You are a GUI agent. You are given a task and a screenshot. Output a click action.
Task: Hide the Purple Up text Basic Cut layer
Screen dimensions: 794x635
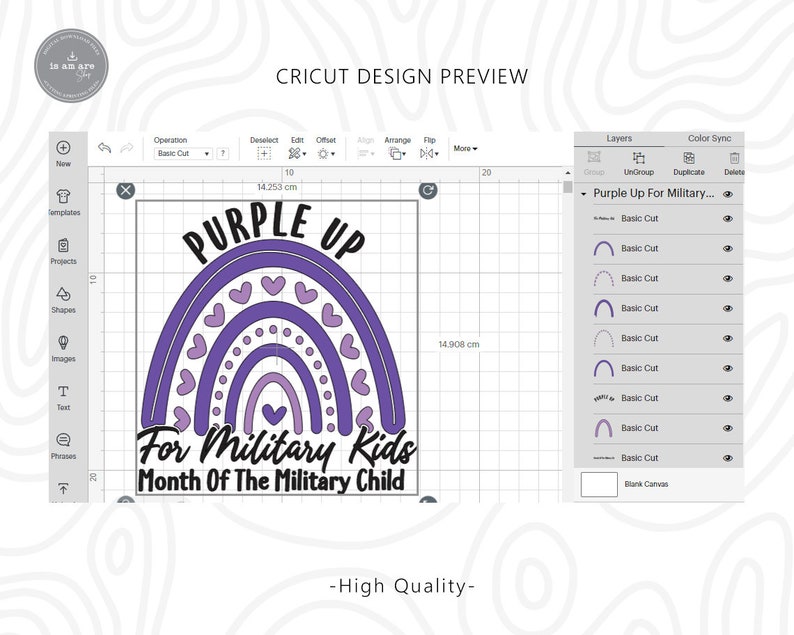pos(728,398)
